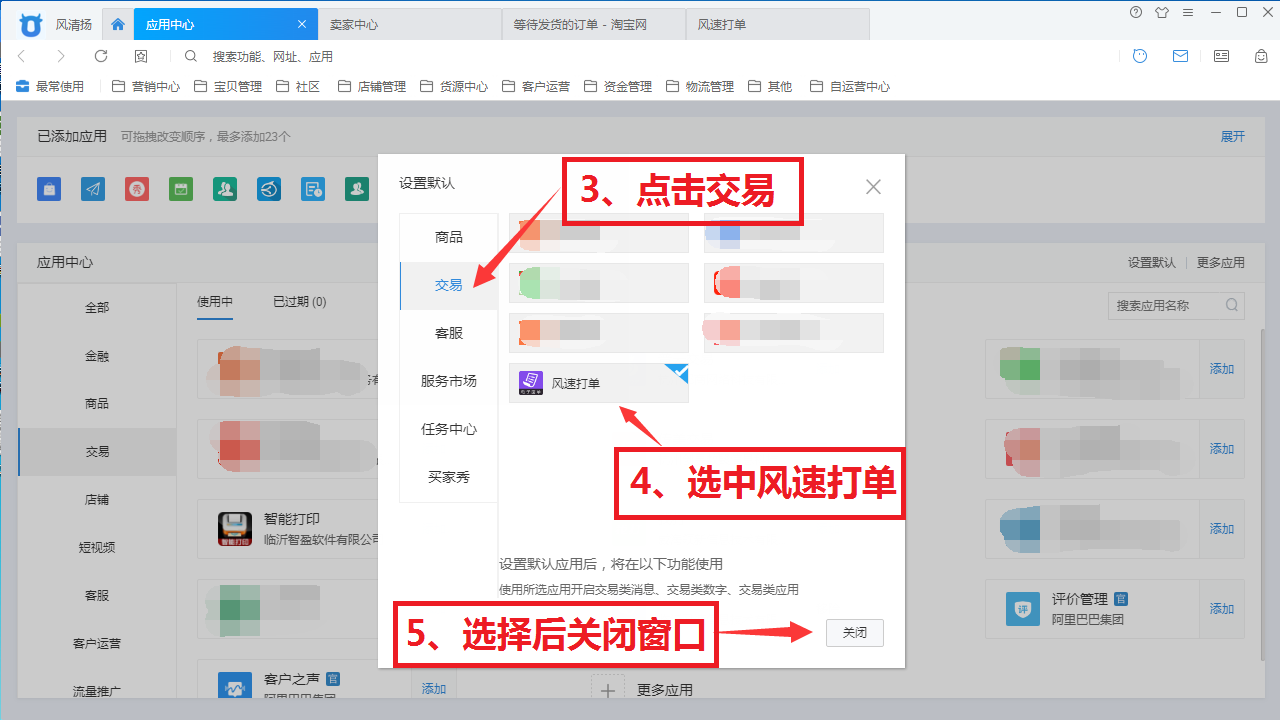This screenshot has width=1280, height=720.
Task: Open the mail envelope icon in the toolbar
Action: pos(1180,56)
